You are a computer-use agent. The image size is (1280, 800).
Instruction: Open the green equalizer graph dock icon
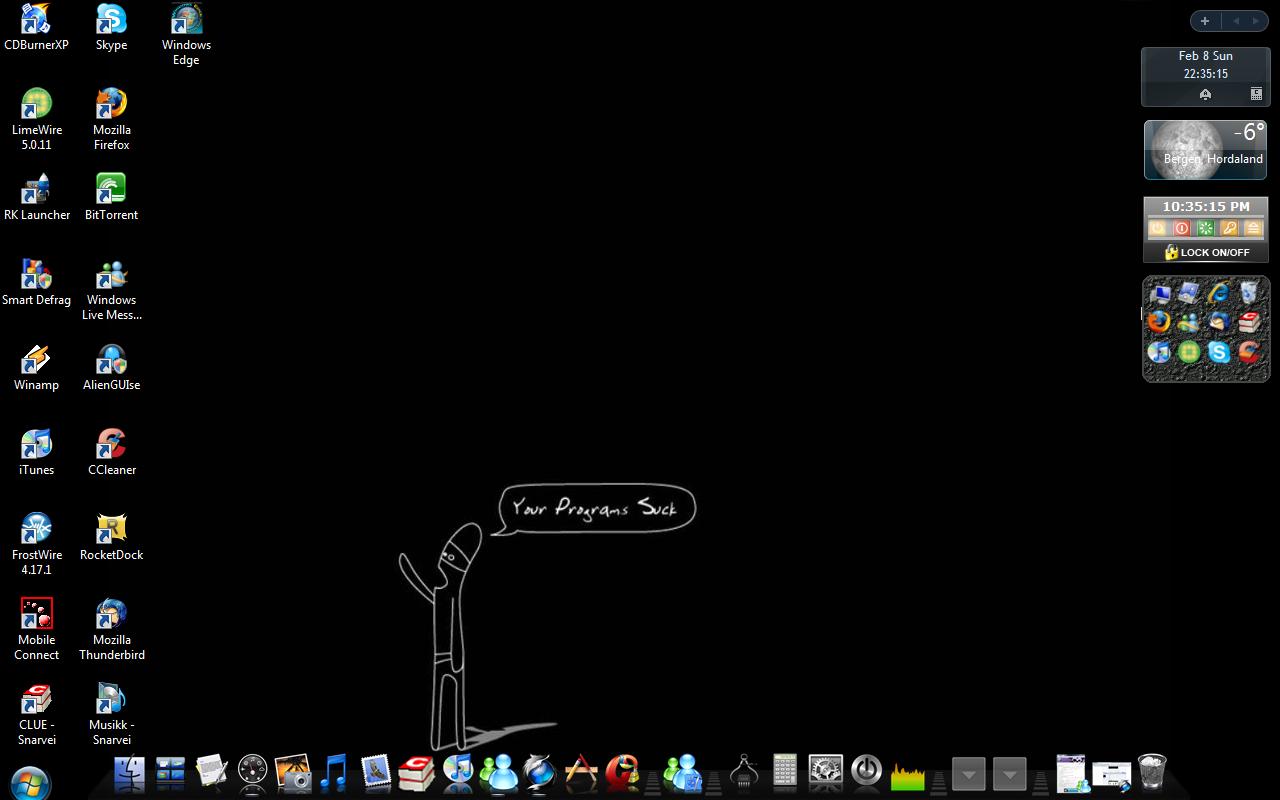(x=908, y=775)
